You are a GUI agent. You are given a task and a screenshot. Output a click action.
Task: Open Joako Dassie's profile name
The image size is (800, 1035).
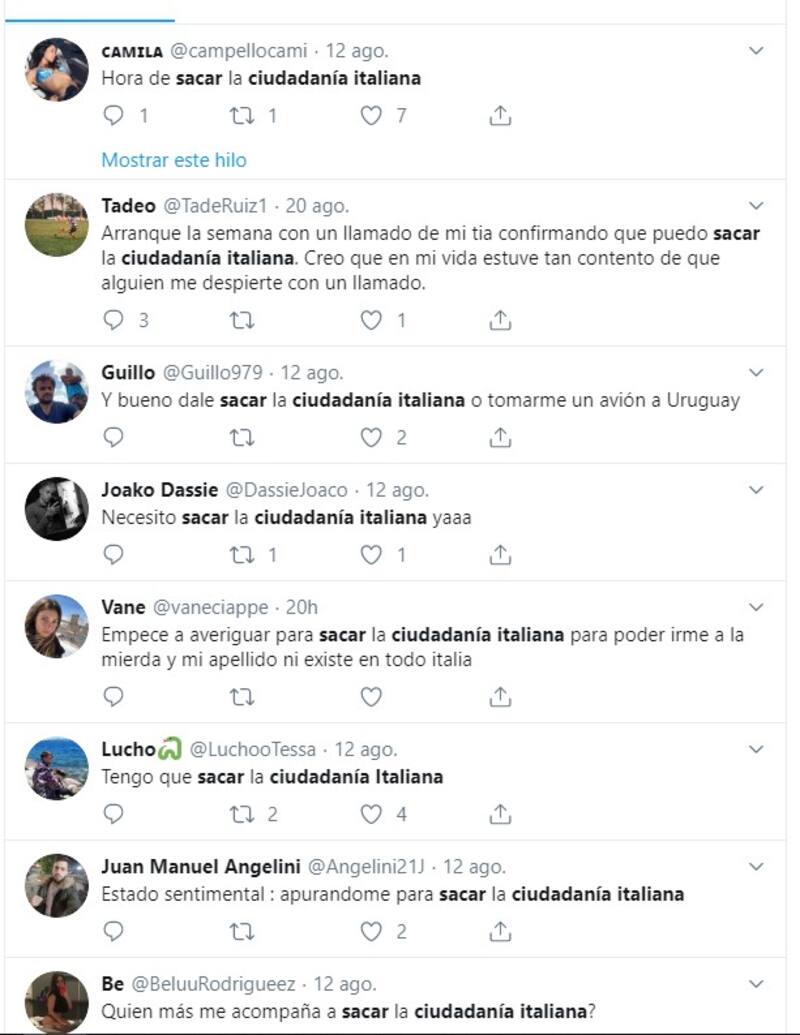click(x=159, y=490)
